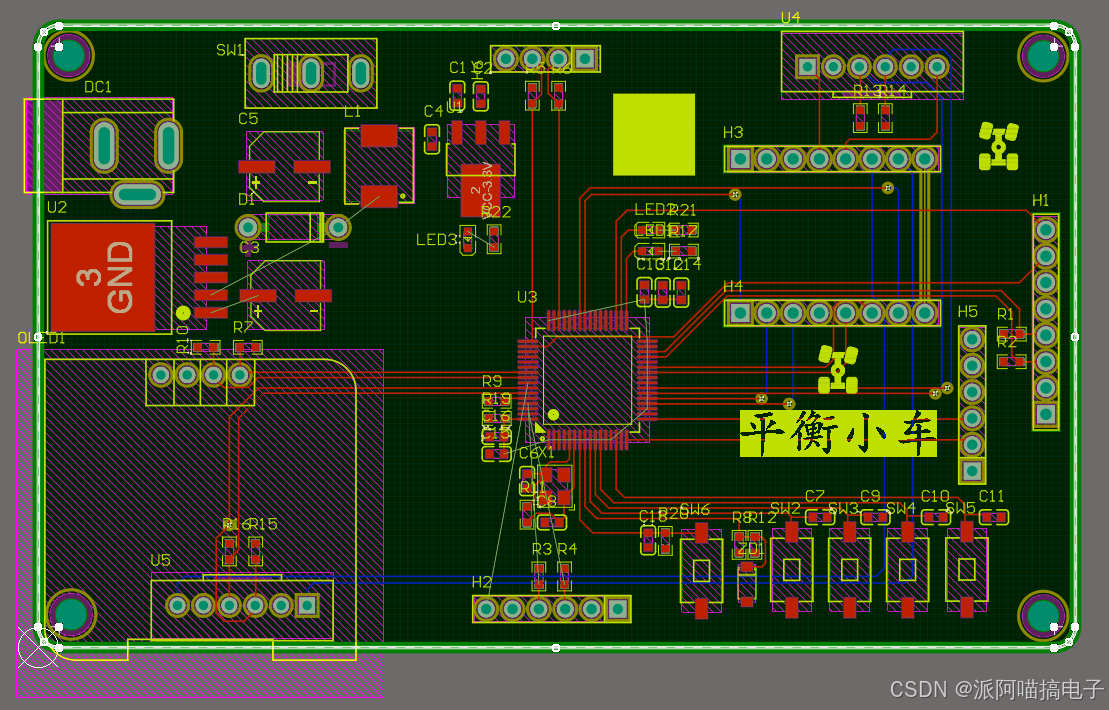Select the C11 capacitor footprint
Image resolution: width=1109 pixels, height=710 pixels.
tap(993, 518)
